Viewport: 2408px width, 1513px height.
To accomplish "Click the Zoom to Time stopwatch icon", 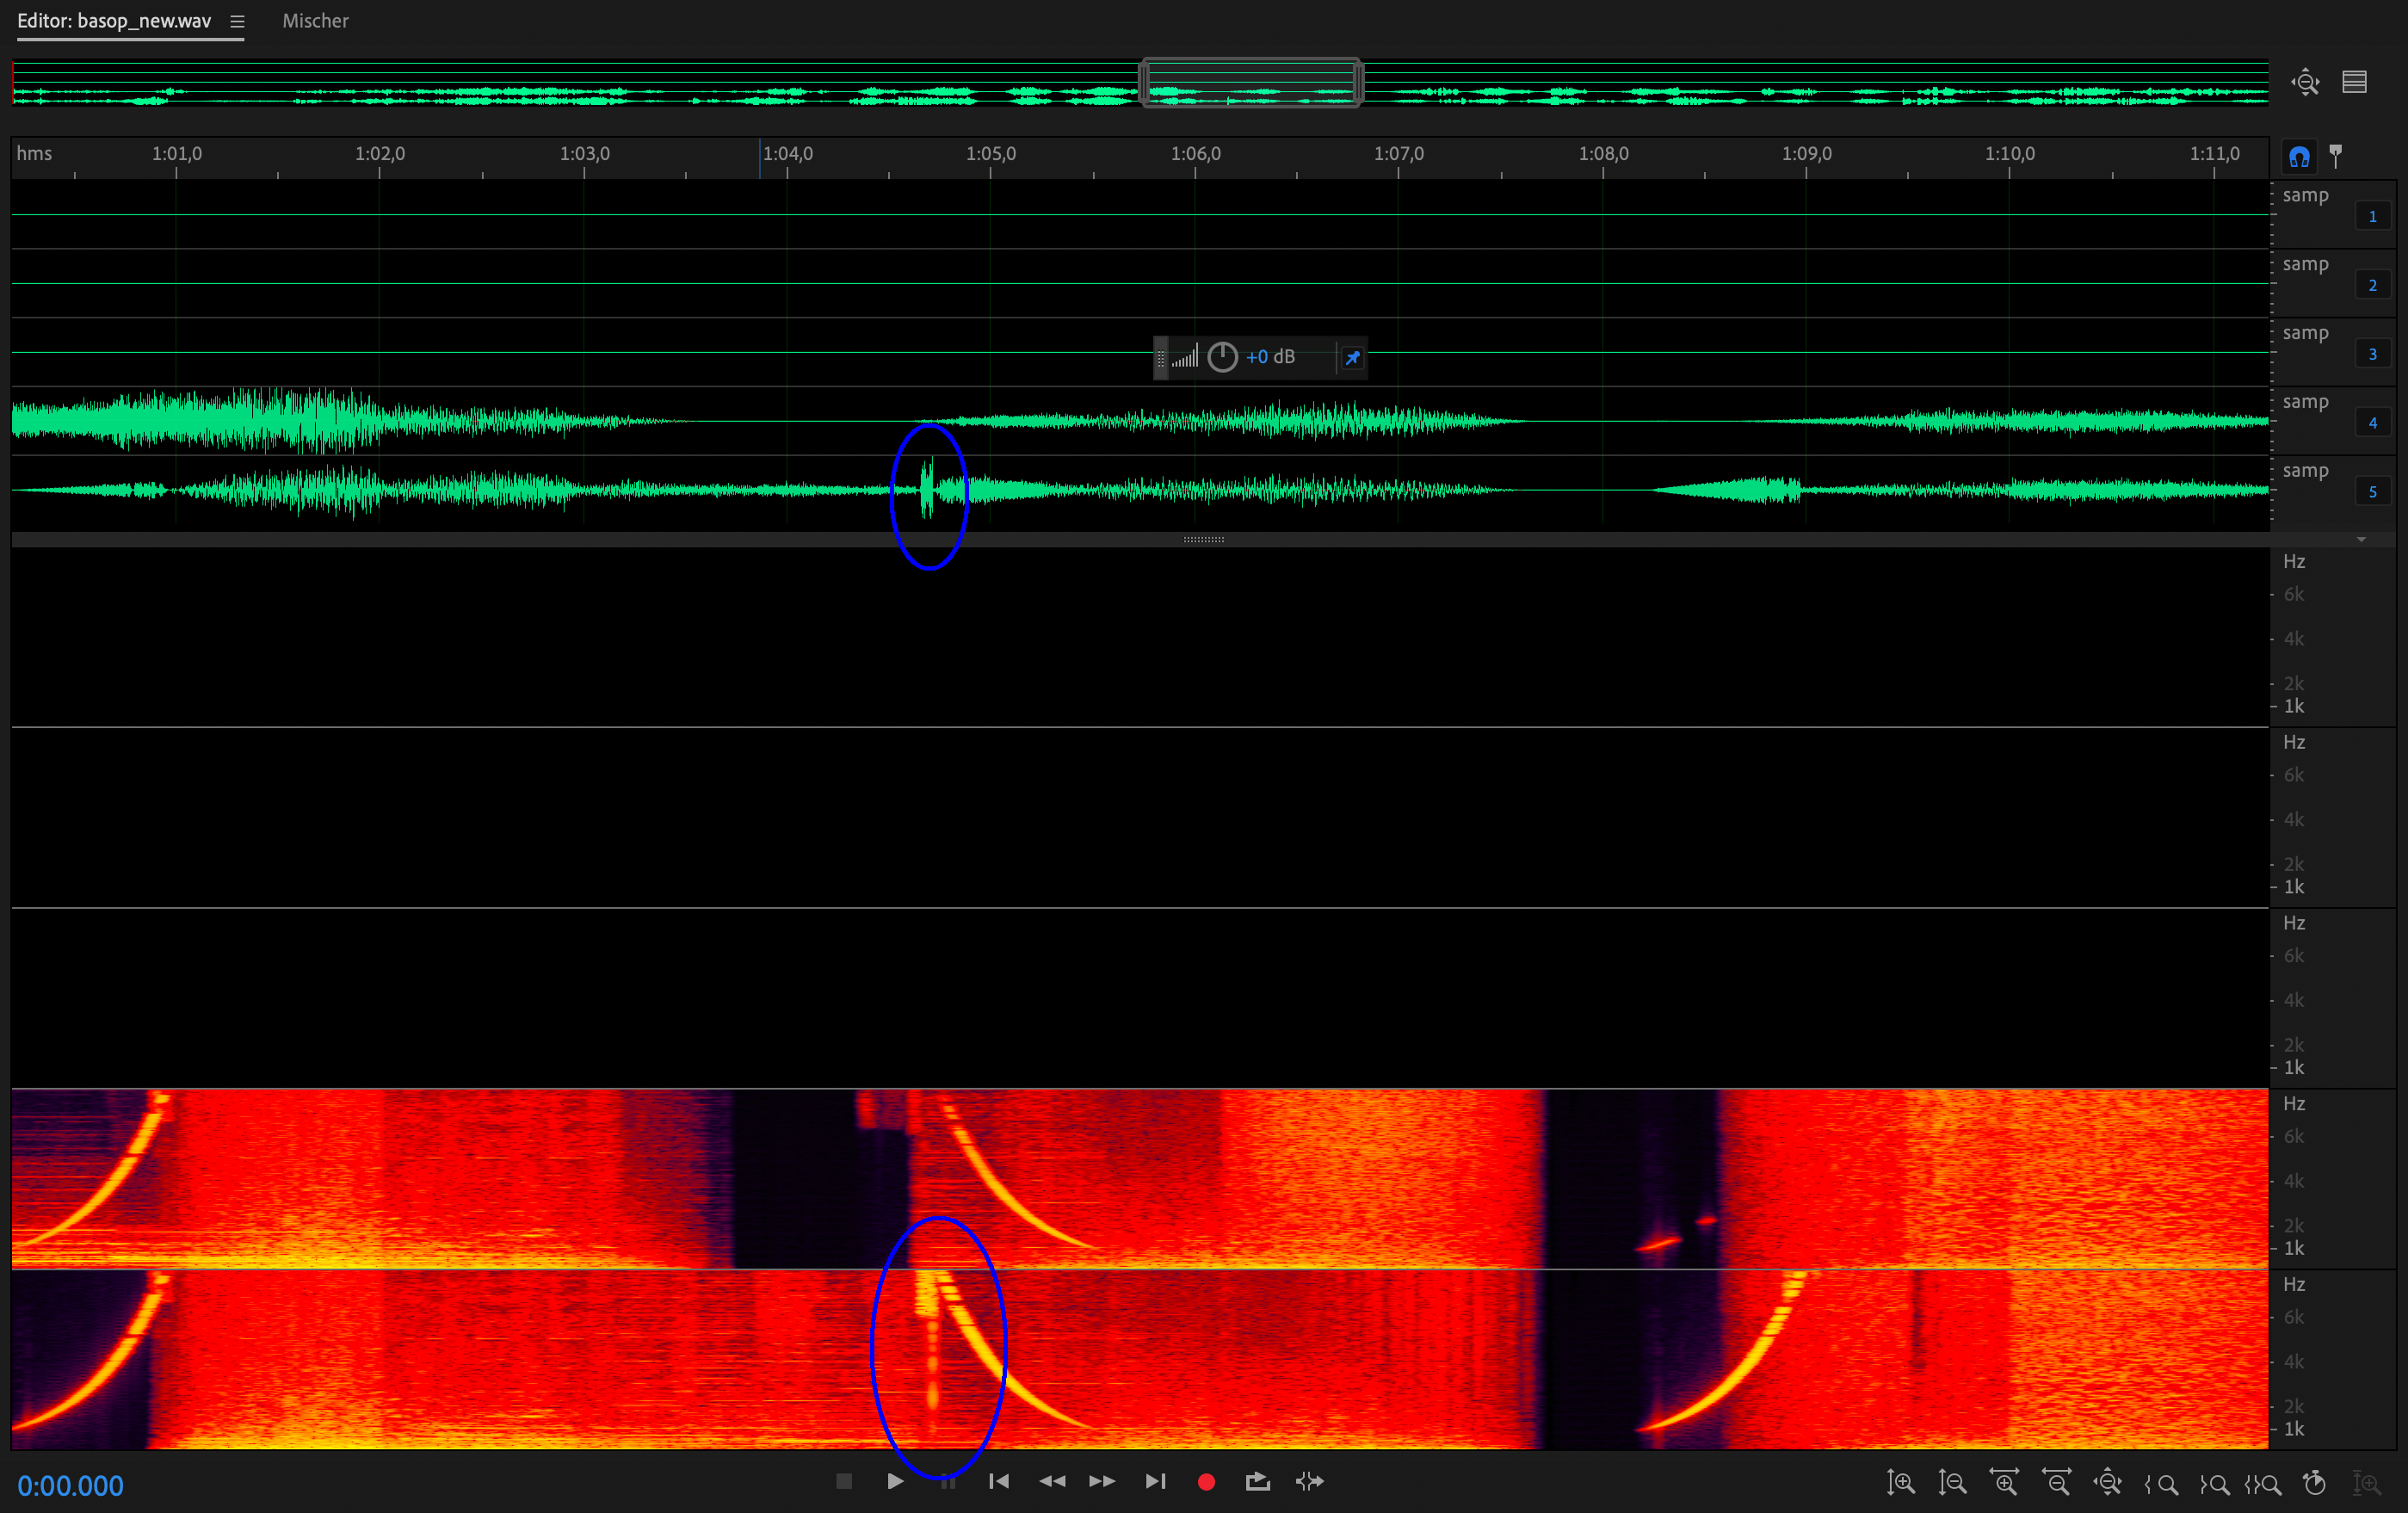I will tap(2314, 1482).
